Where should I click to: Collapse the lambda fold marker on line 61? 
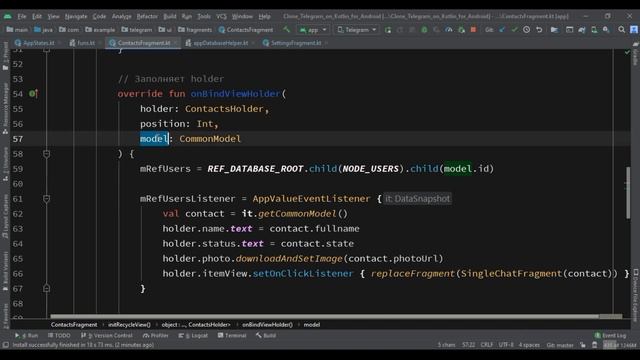pos(47,199)
